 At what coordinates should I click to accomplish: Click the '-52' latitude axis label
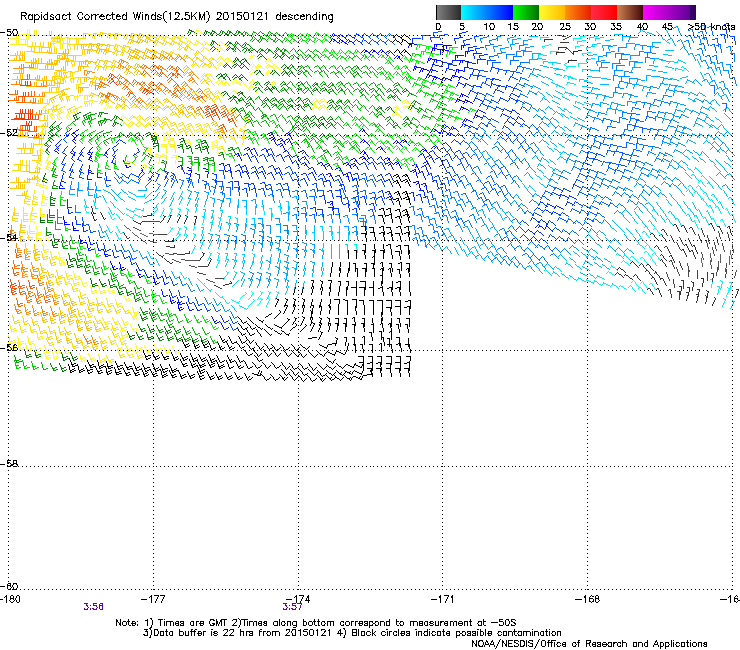point(9,133)
